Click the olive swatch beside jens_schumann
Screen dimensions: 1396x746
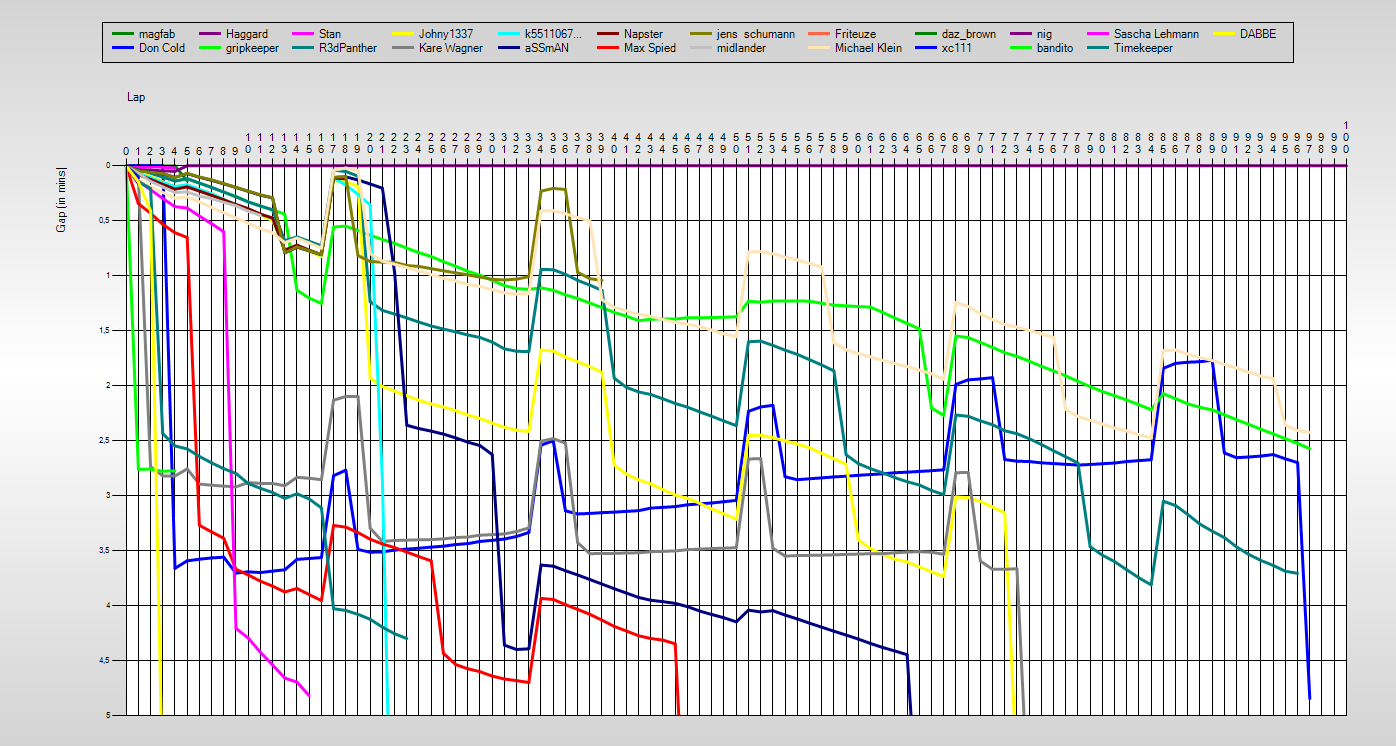point(700,35)
